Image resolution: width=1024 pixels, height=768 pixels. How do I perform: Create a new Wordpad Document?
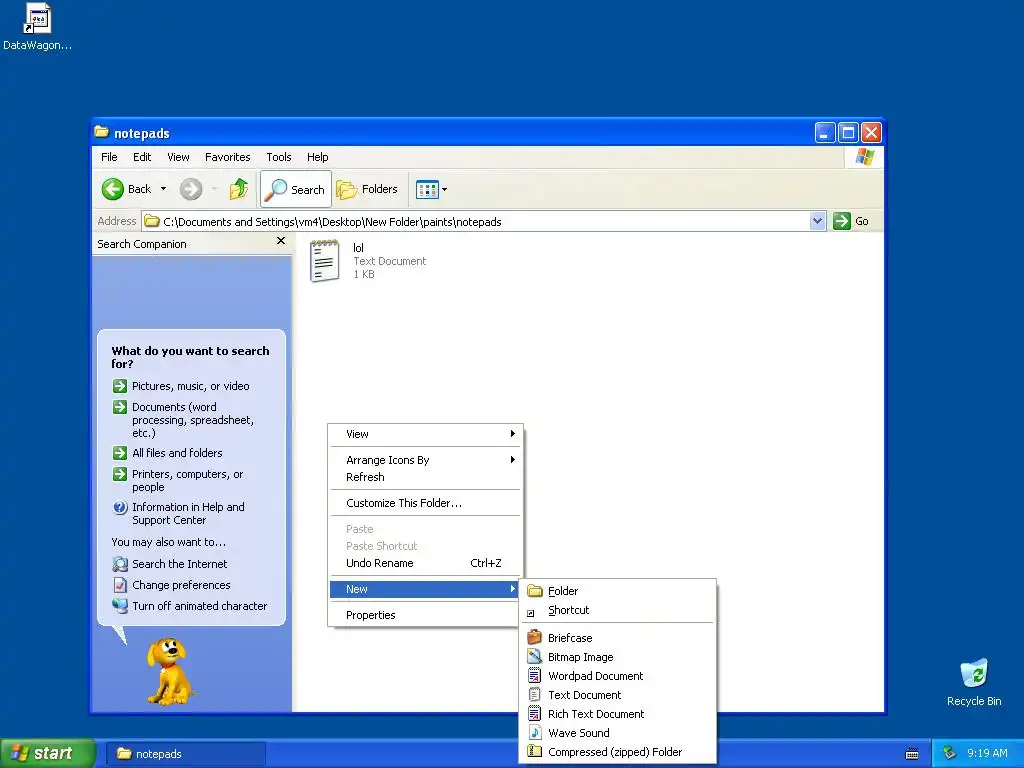pos(618,676)
